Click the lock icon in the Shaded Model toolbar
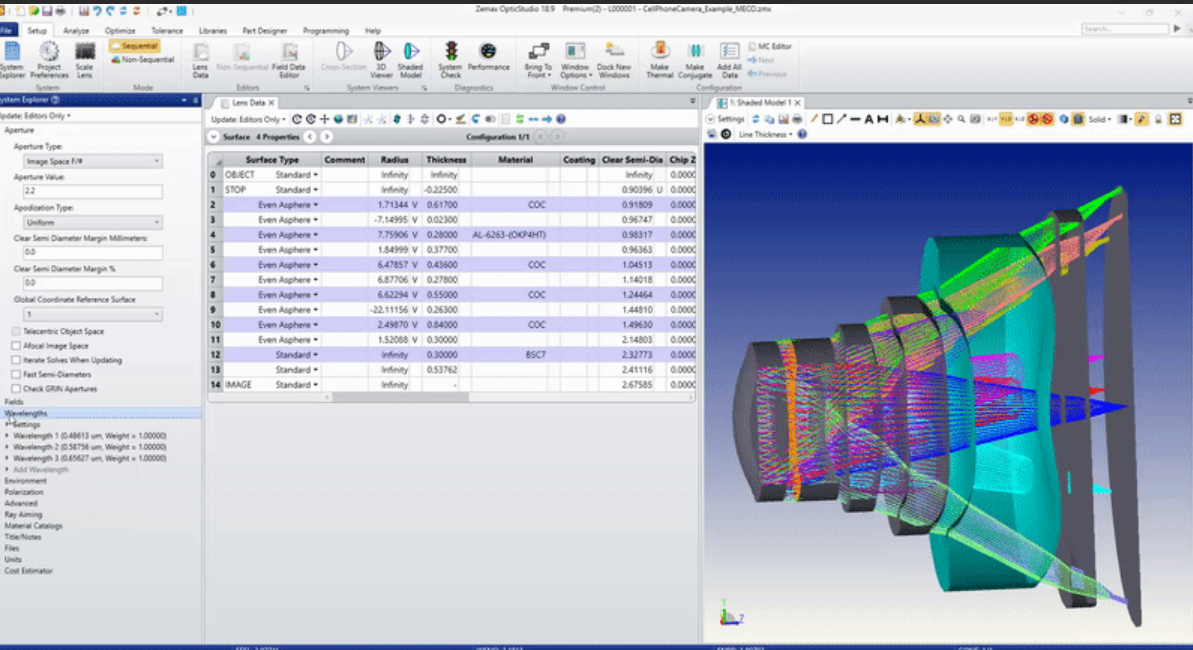The image size is (1193, 650). [1158, 119]
